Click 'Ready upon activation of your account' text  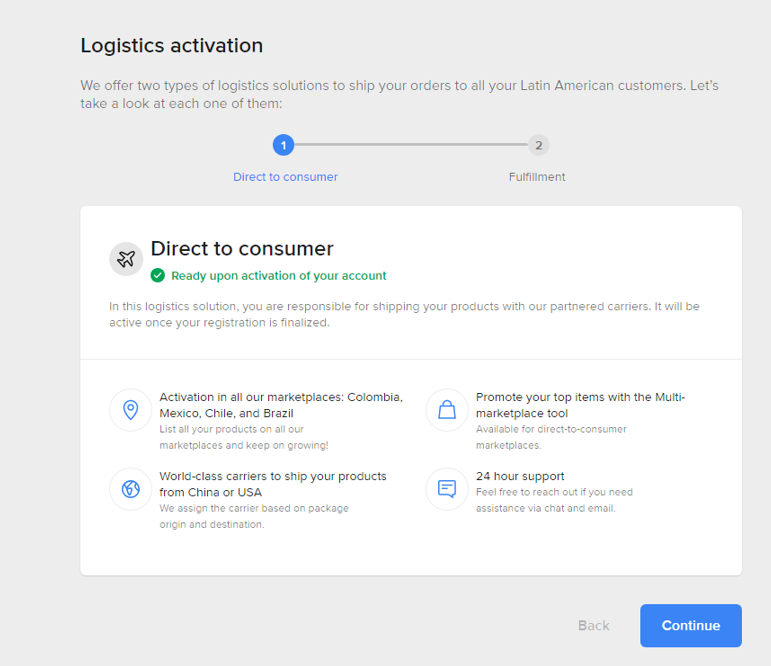point(279,276)
